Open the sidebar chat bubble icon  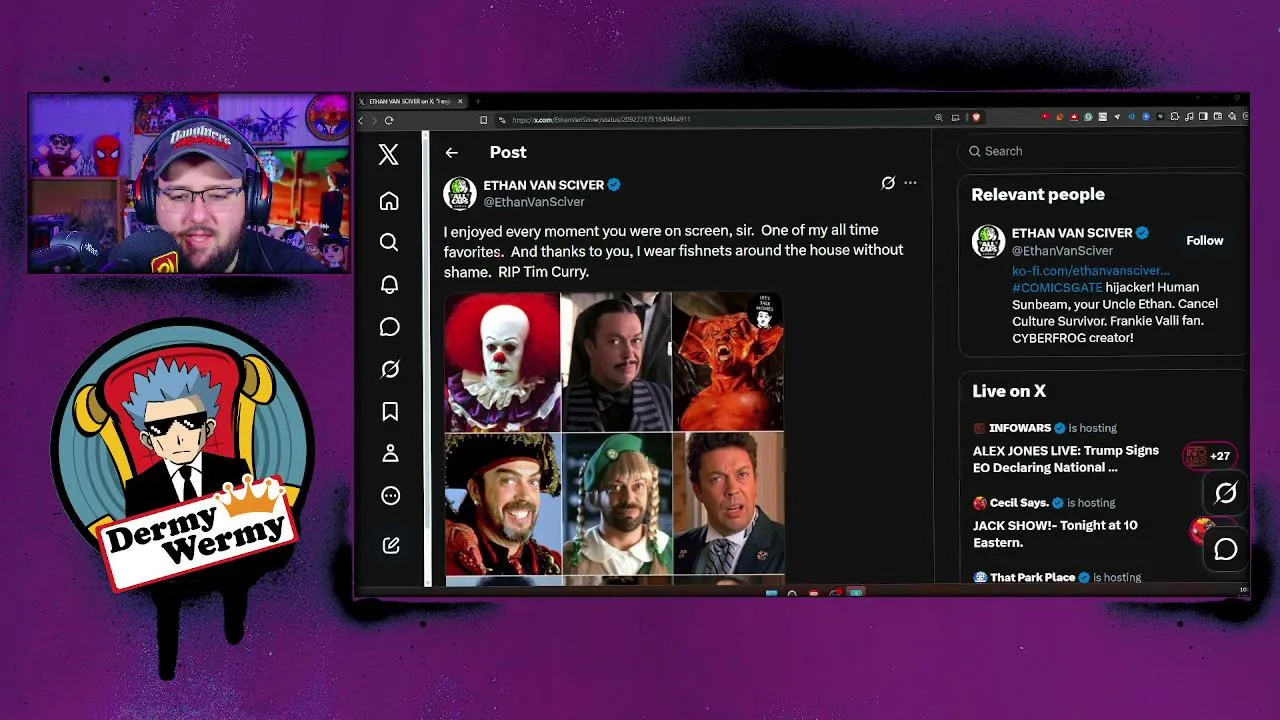click(389, 327)
